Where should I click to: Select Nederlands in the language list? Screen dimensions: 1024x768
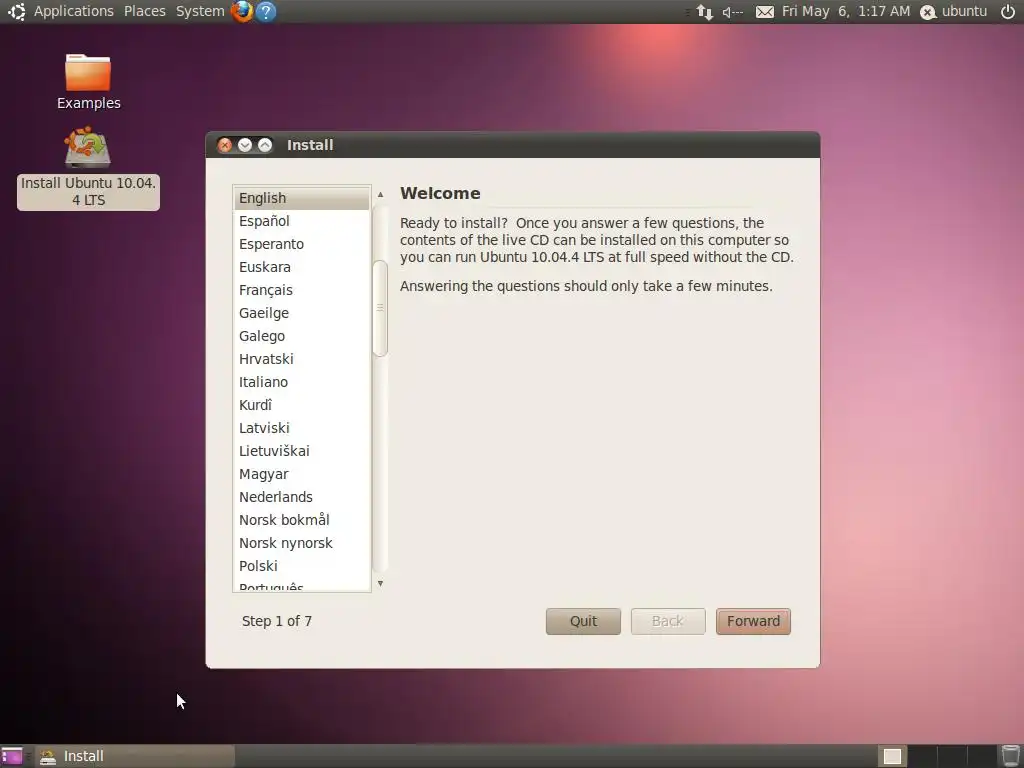302,497
